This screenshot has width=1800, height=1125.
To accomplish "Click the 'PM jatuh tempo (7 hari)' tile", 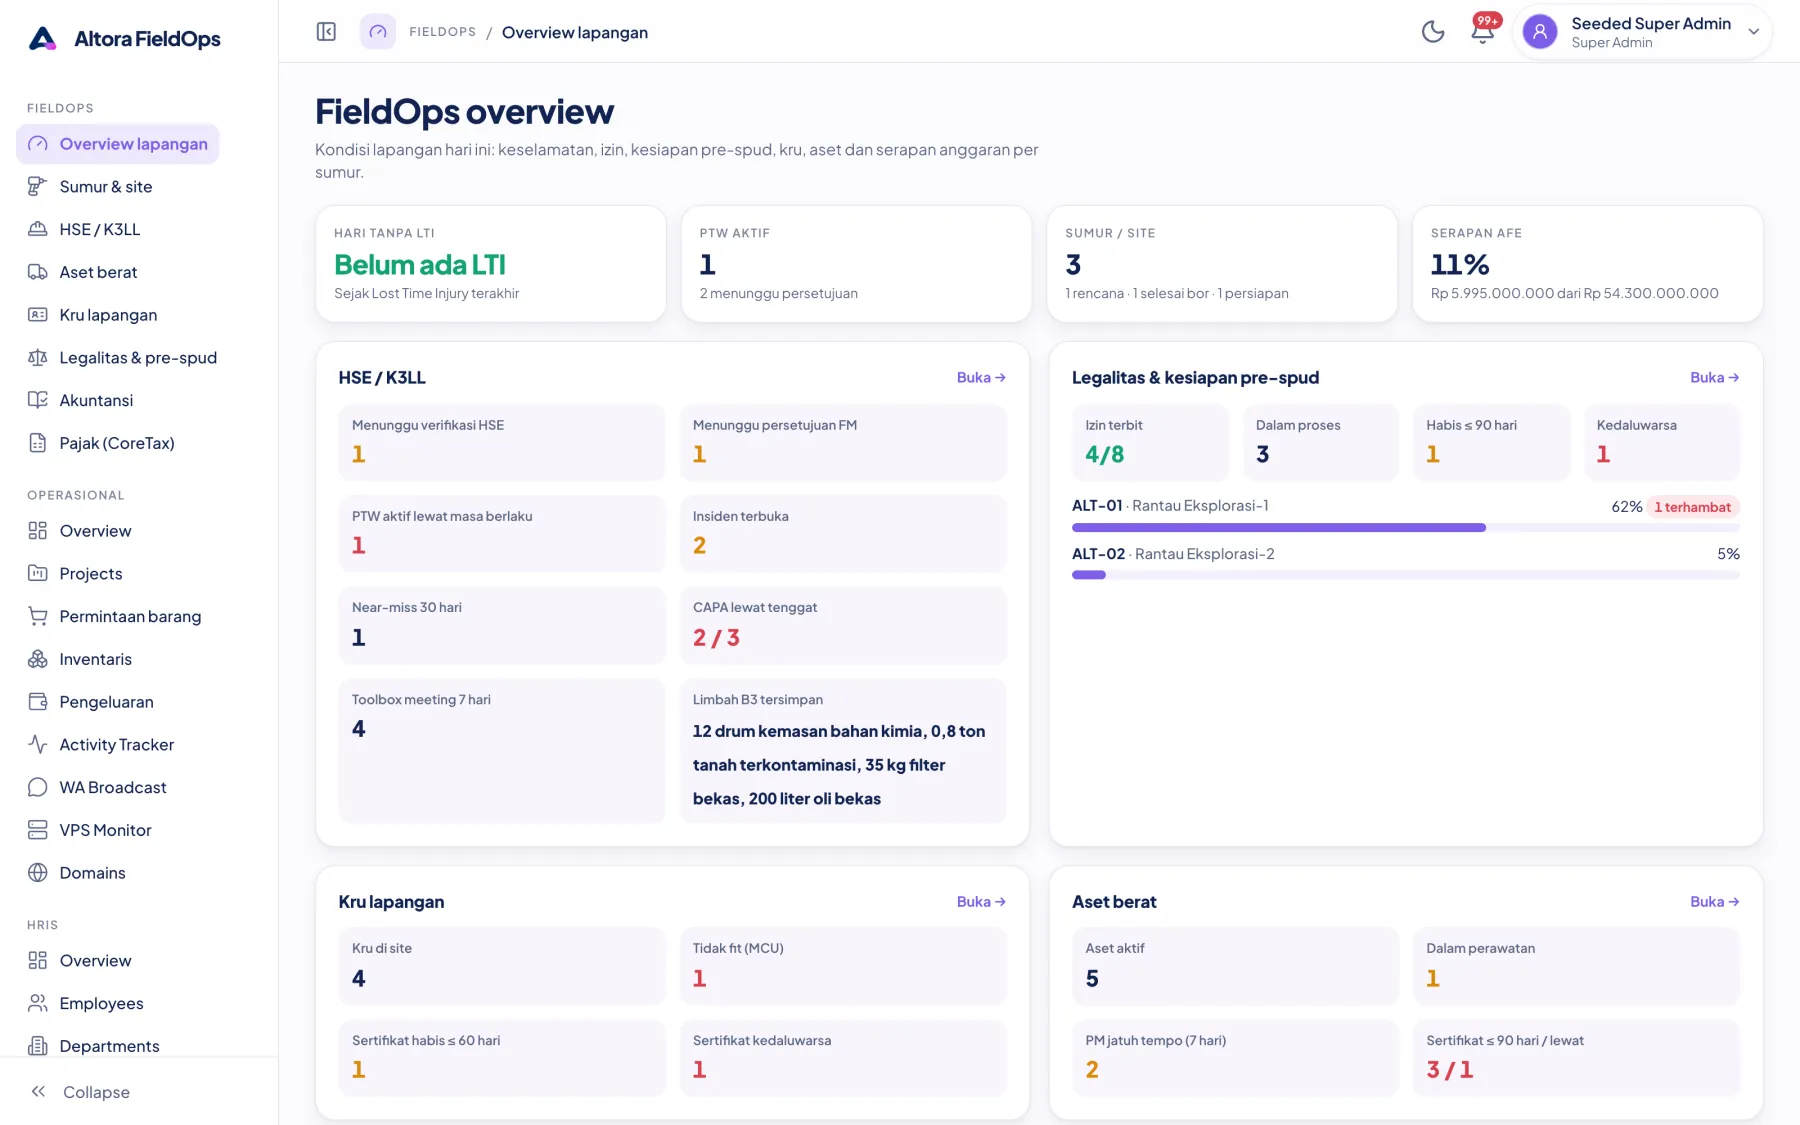I will point(1235,1058).
